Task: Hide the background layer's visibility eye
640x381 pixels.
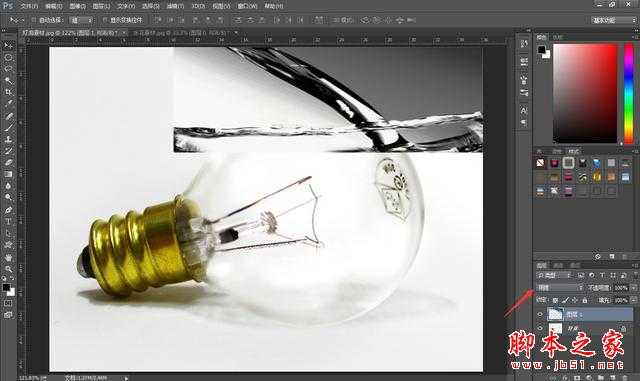Action: point(540,328)
